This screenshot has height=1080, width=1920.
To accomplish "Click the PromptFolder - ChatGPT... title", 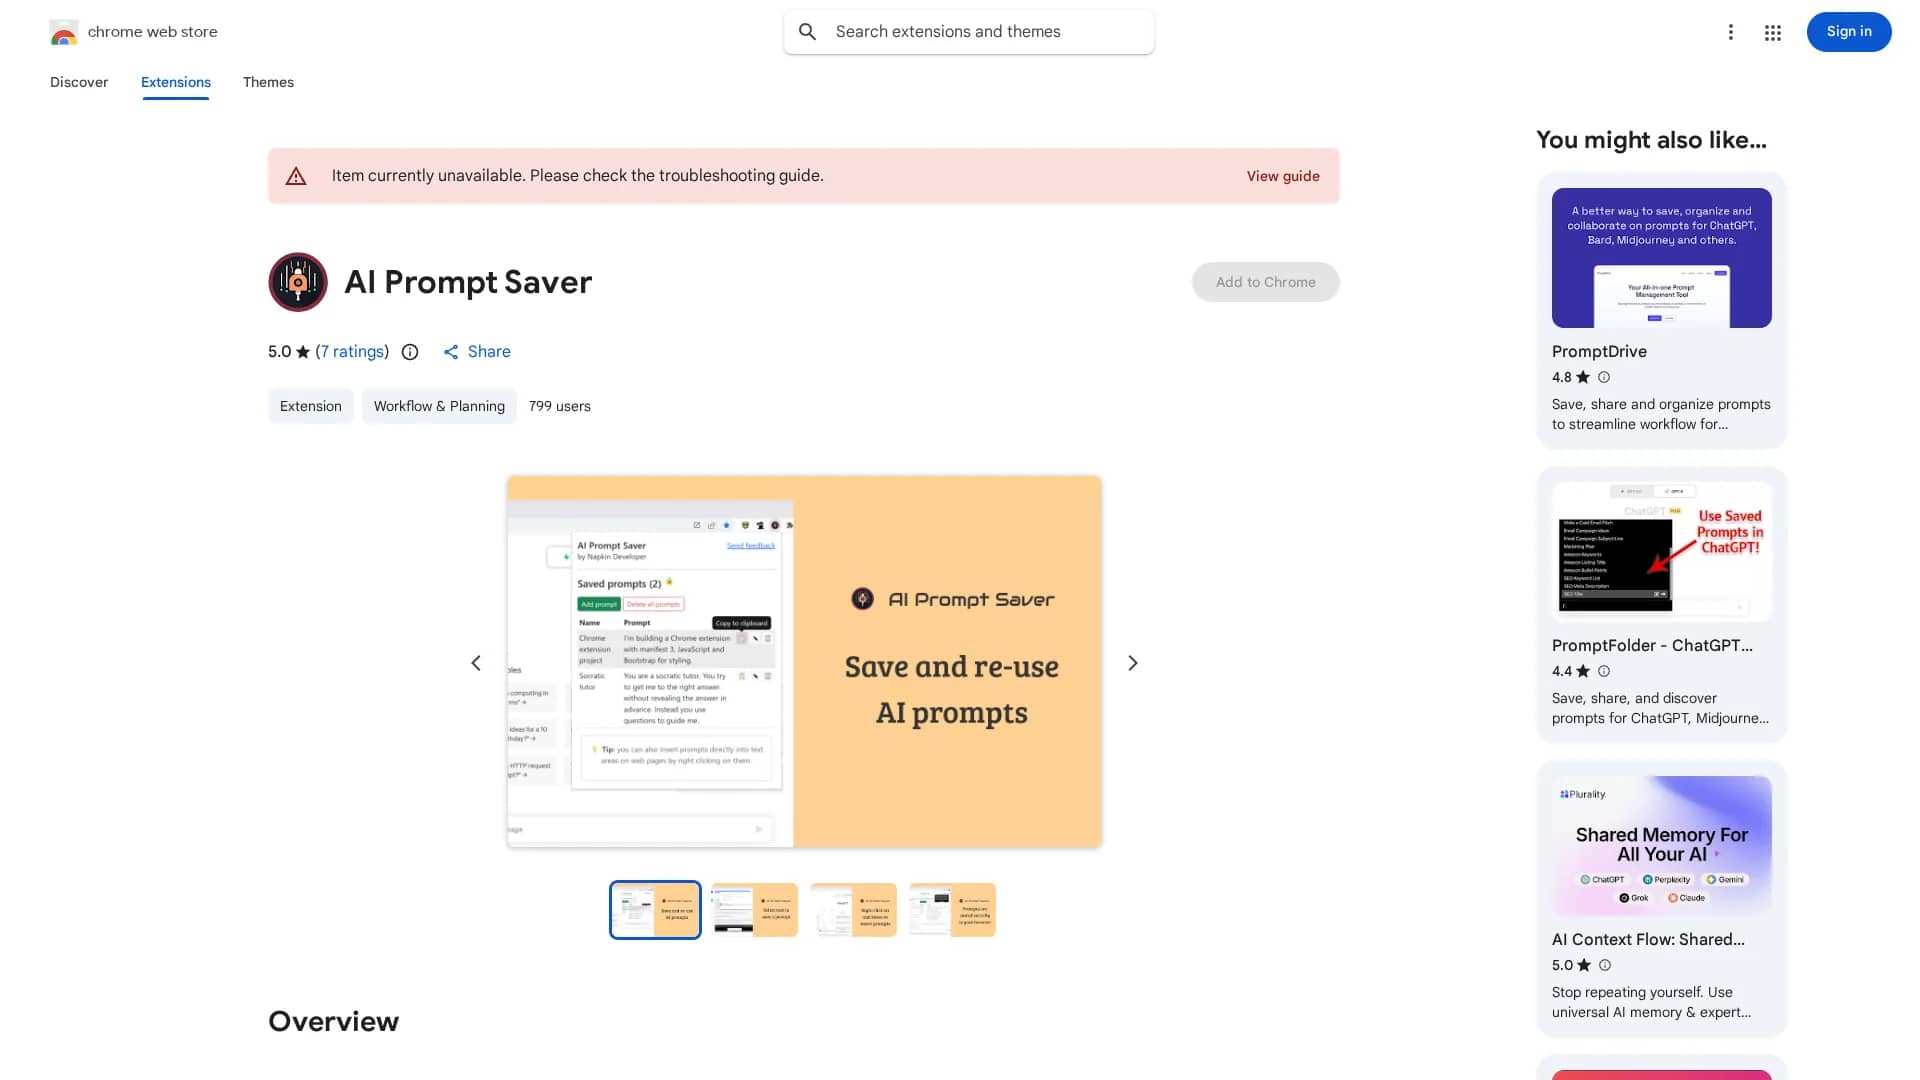I will 1652,646.
